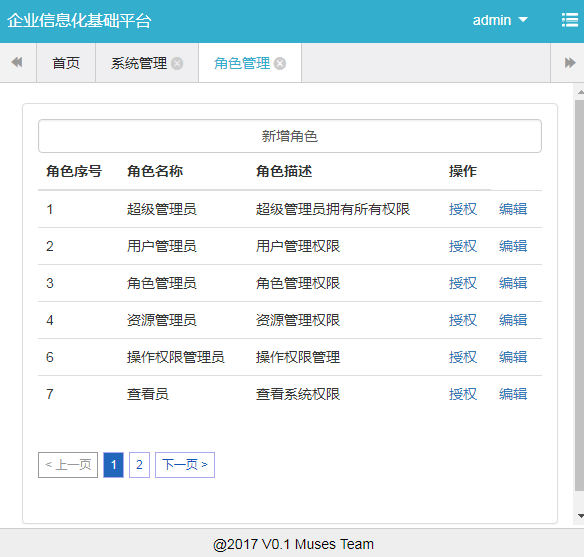Close the 系统管理 tab with its x icon

pos(177,64)
